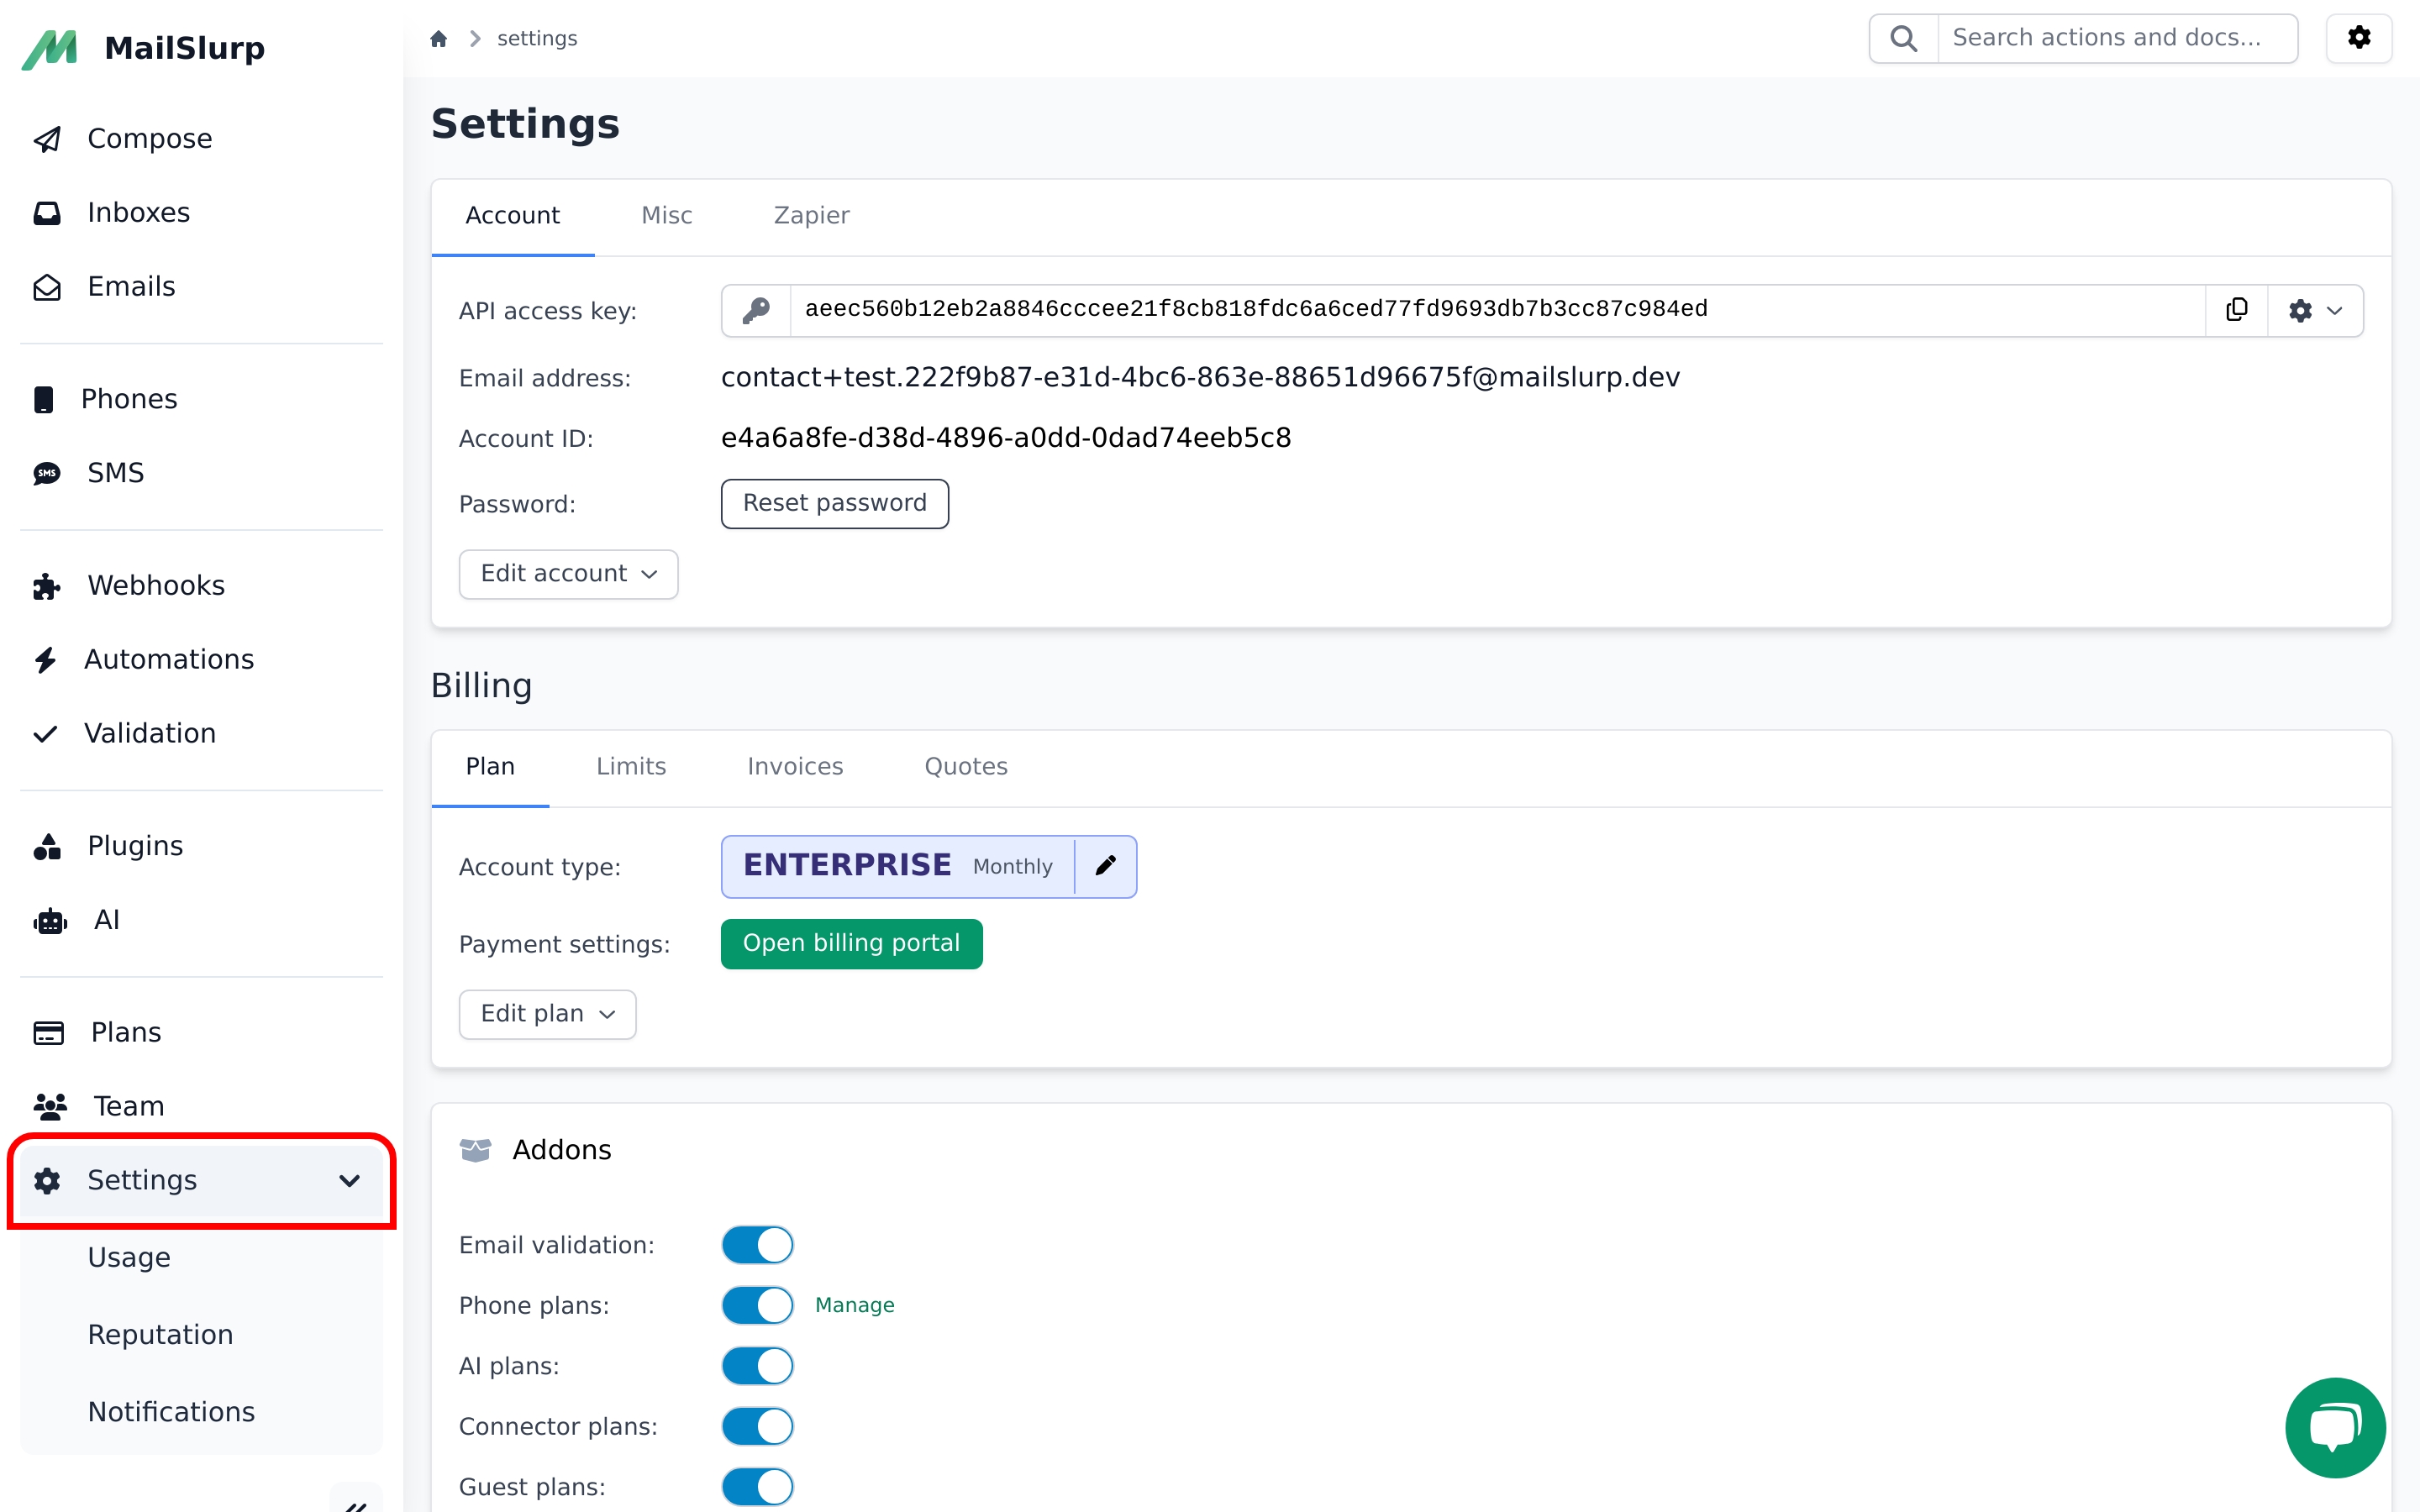
Task: Click the Manage link for Phone plans
Action: (855, 1305)
